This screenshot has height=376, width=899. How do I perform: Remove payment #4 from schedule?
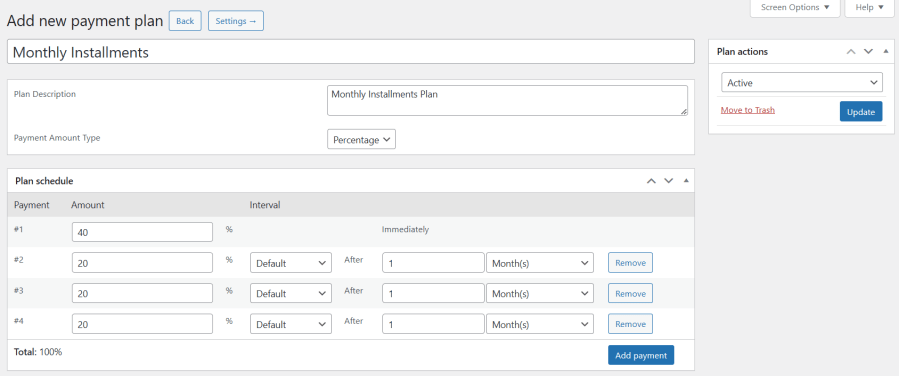point(630,324)
